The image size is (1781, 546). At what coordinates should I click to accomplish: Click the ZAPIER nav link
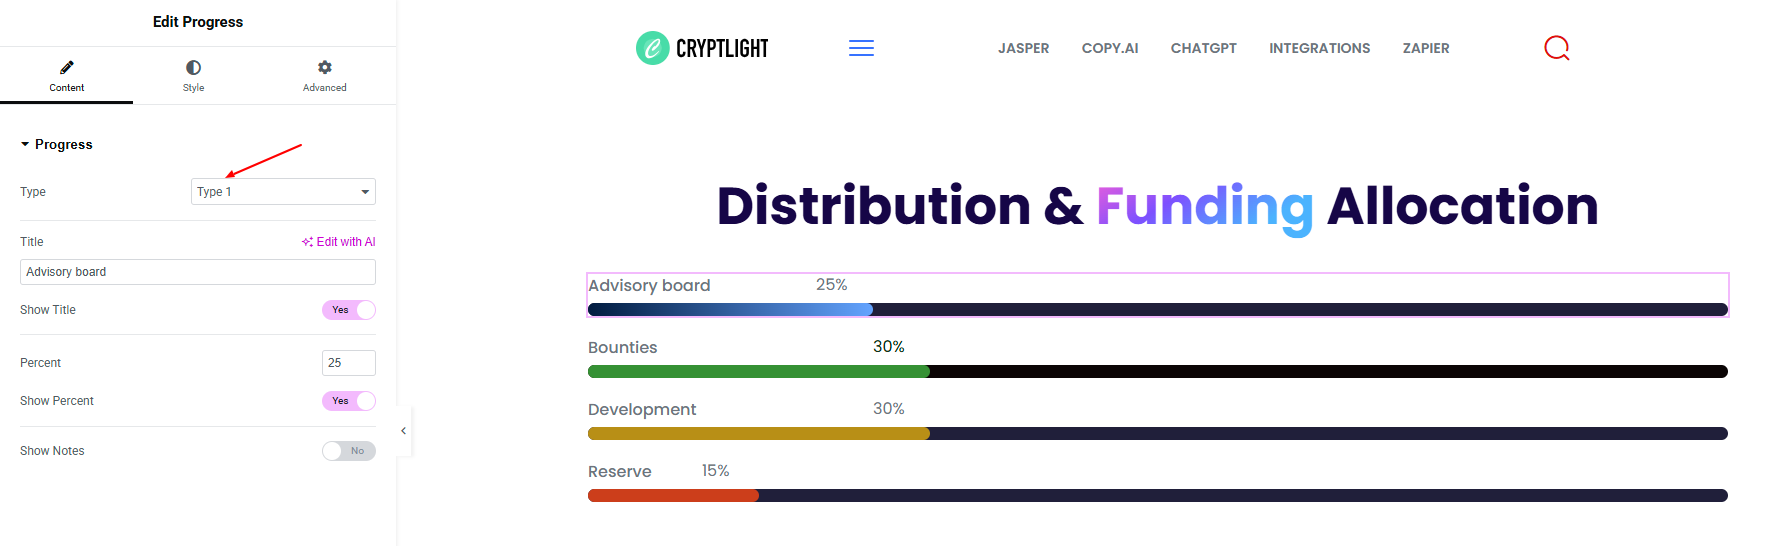[1426, 48]
